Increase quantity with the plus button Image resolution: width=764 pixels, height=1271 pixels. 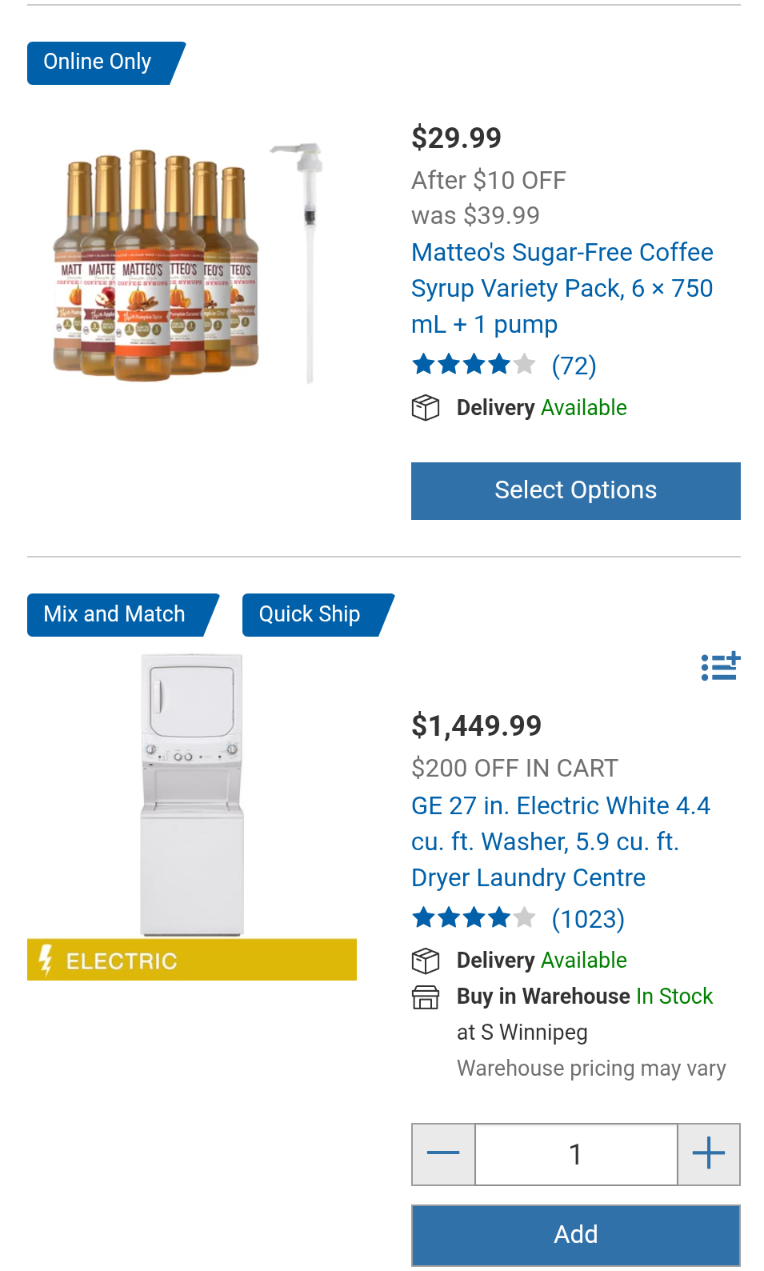pos(708,1154)
